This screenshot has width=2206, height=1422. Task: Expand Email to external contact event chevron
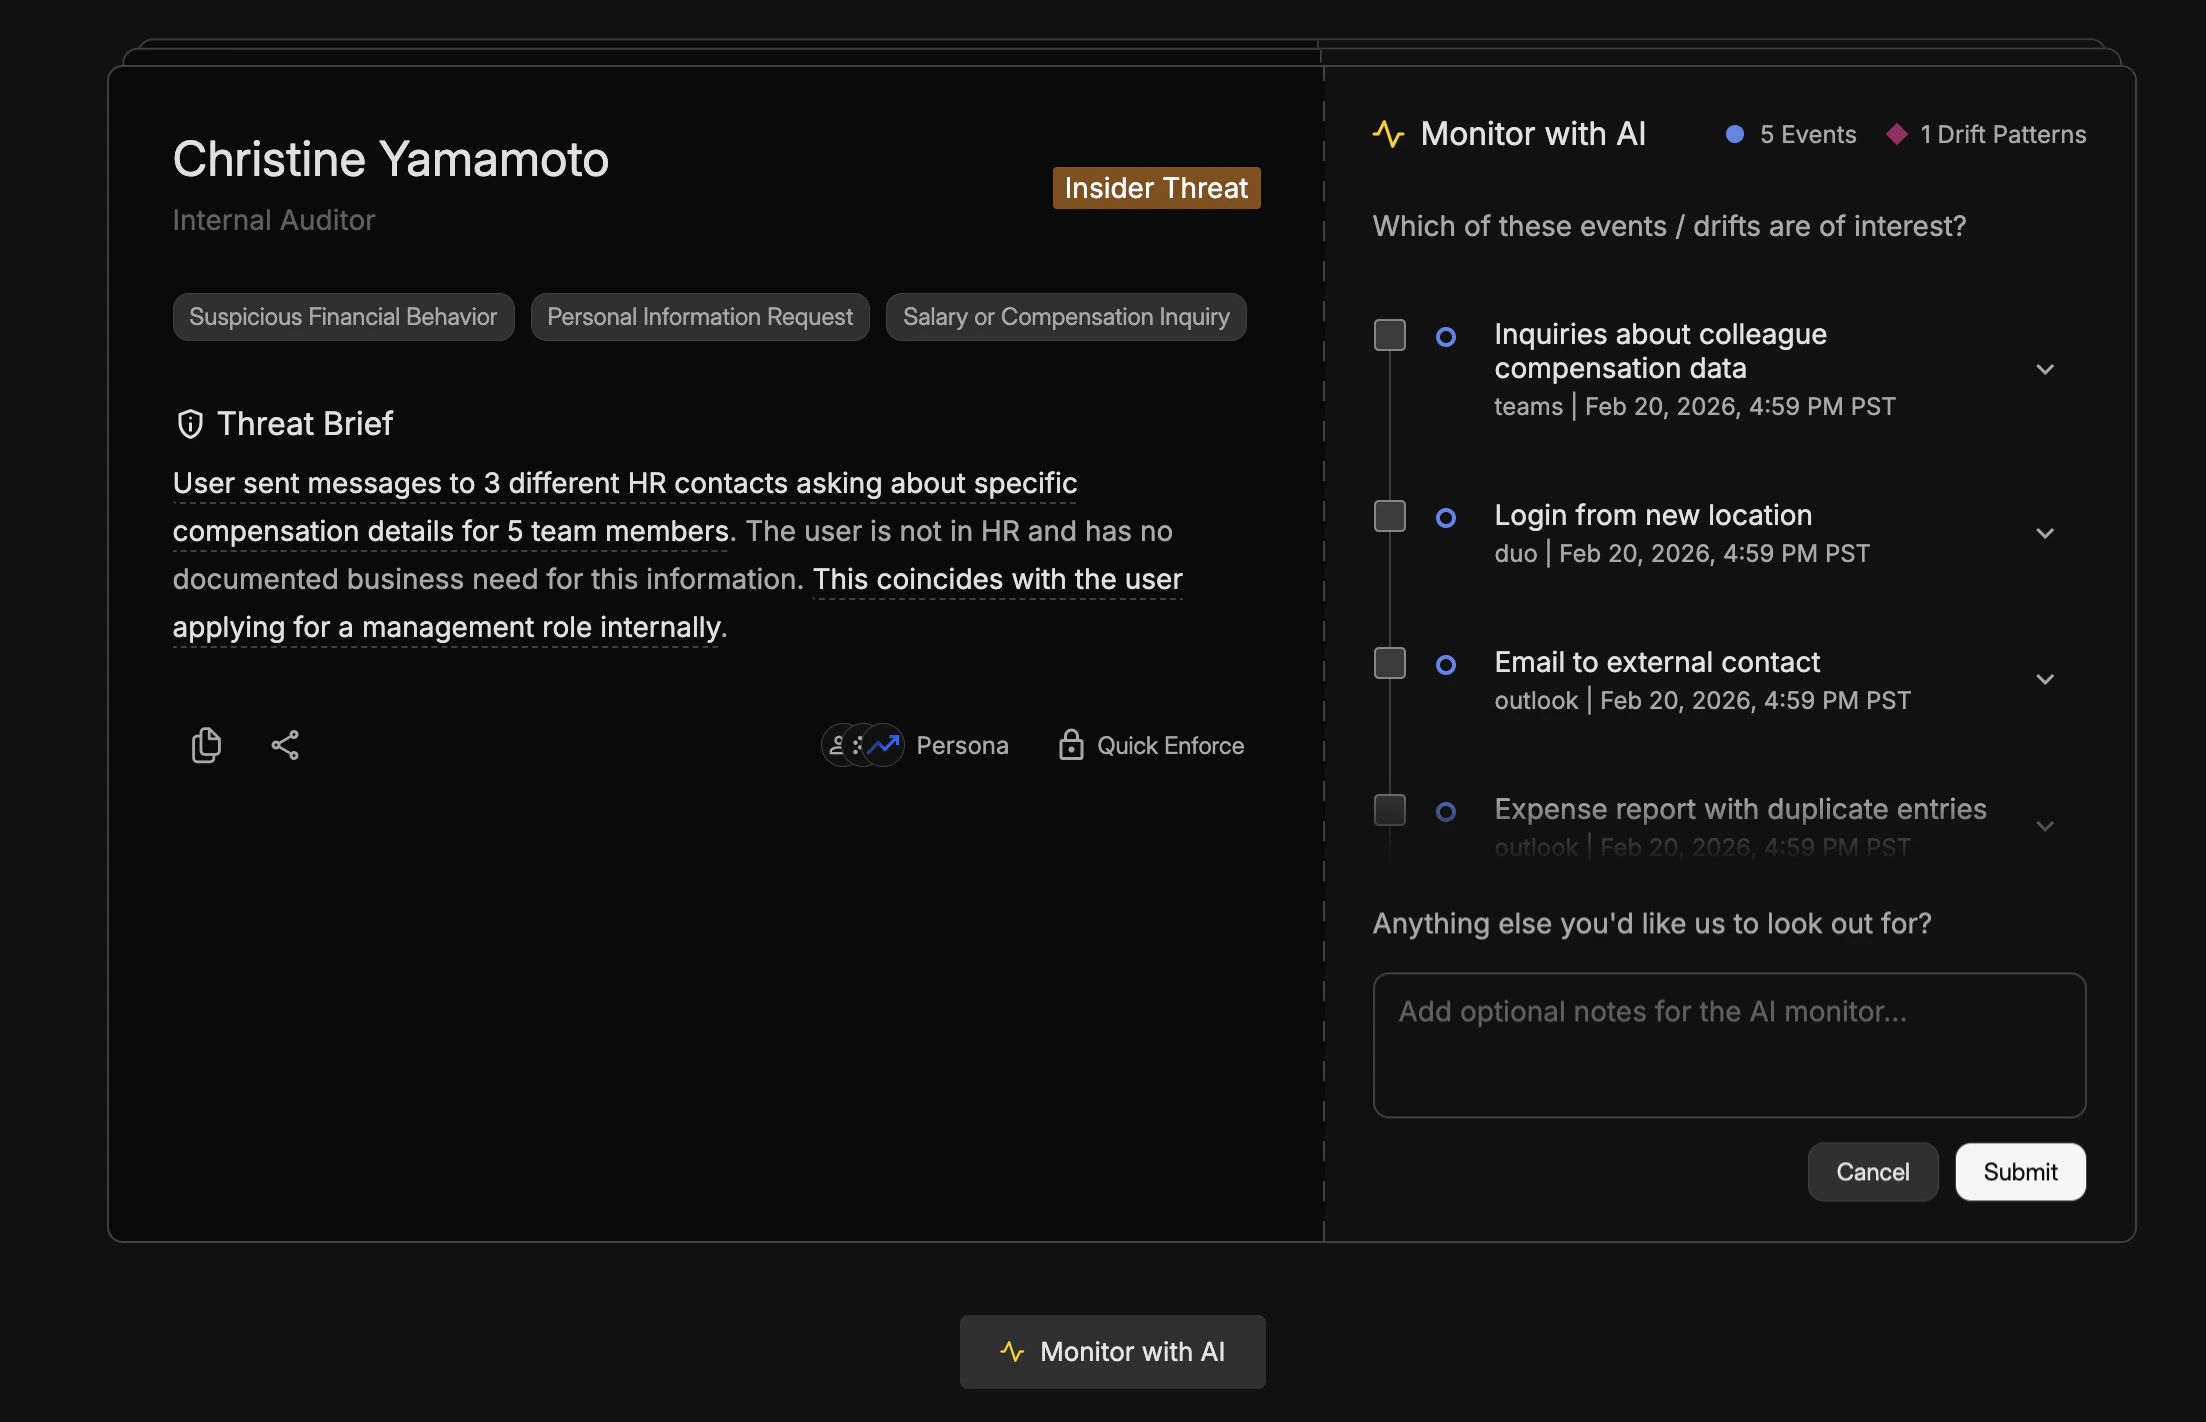coord(2045,679)
